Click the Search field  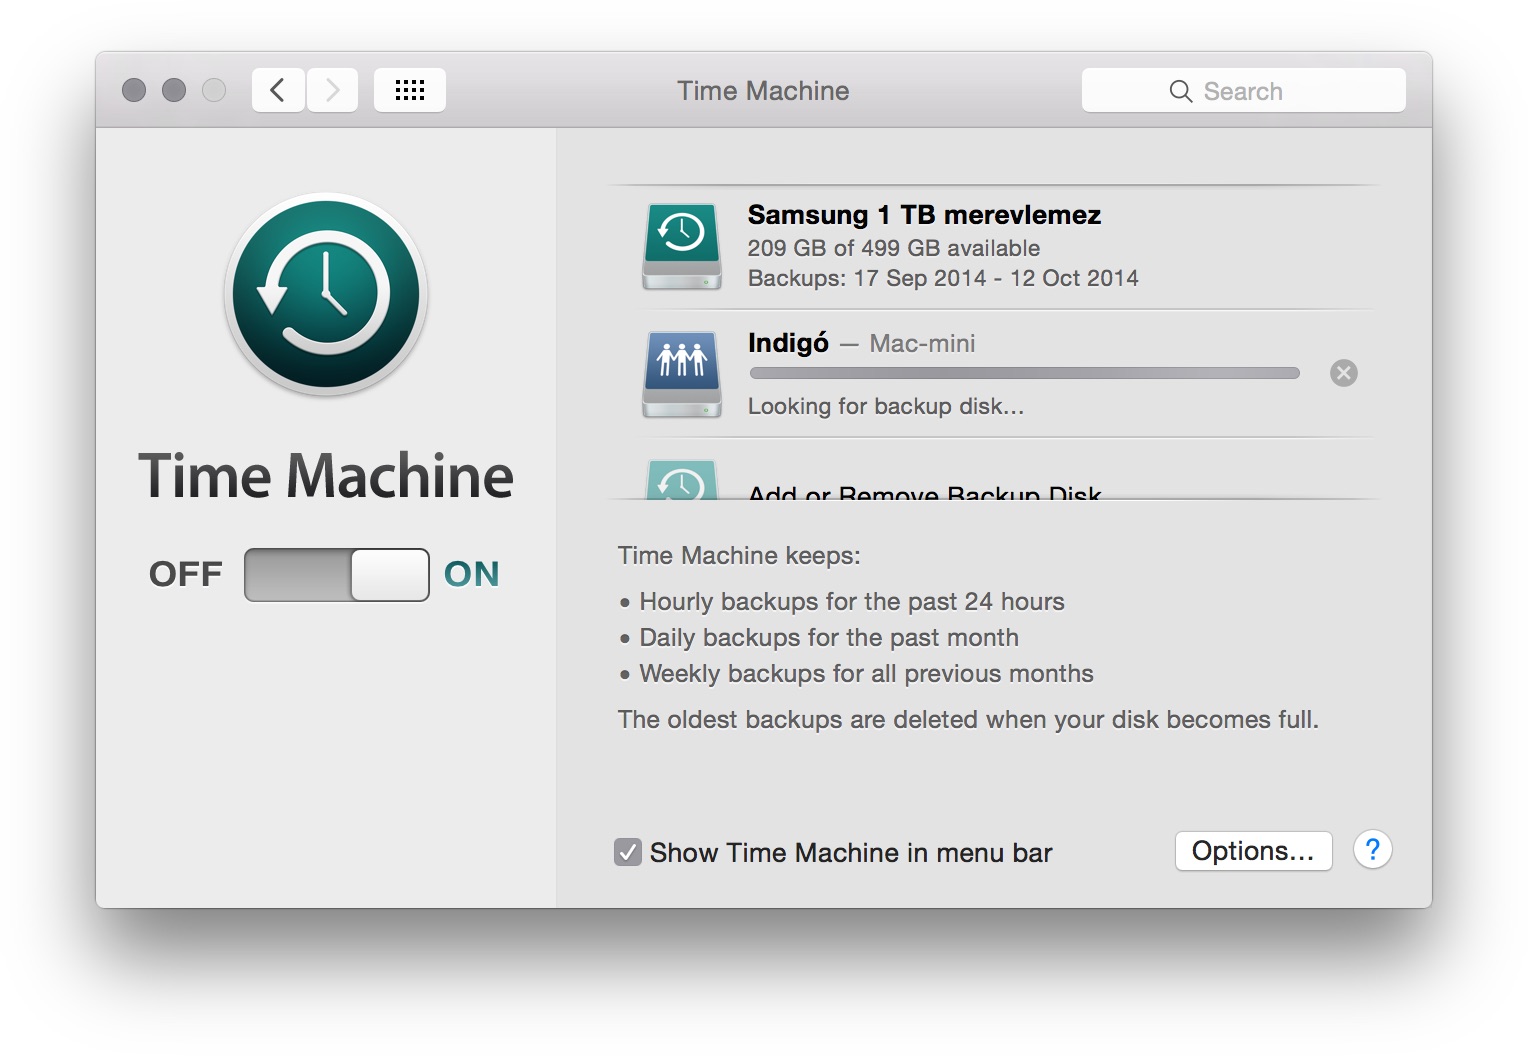(1243, 91)
